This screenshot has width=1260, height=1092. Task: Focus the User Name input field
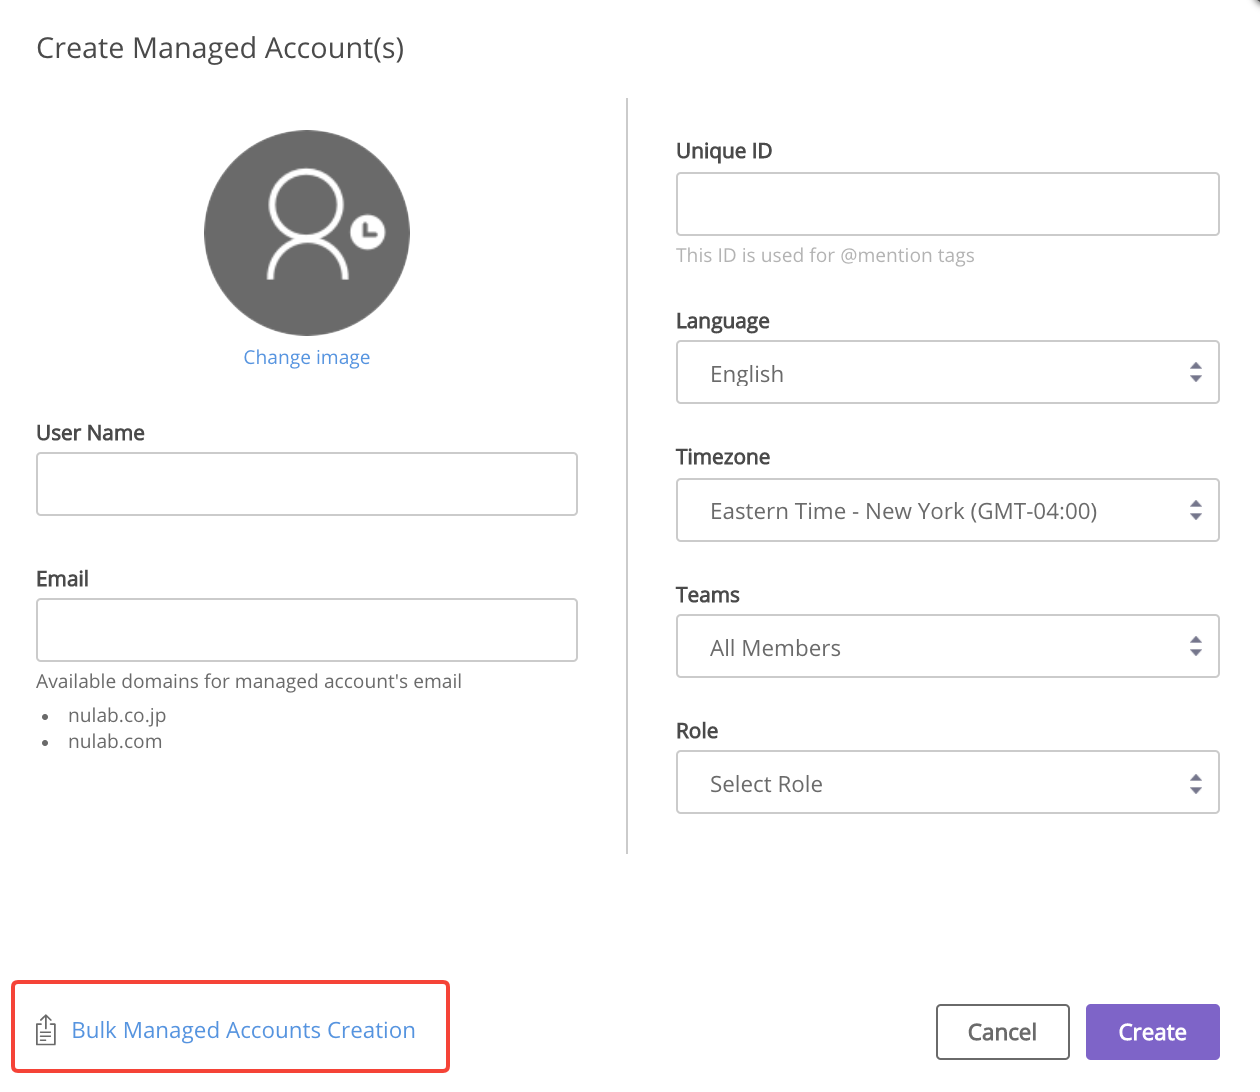(307, 484)
